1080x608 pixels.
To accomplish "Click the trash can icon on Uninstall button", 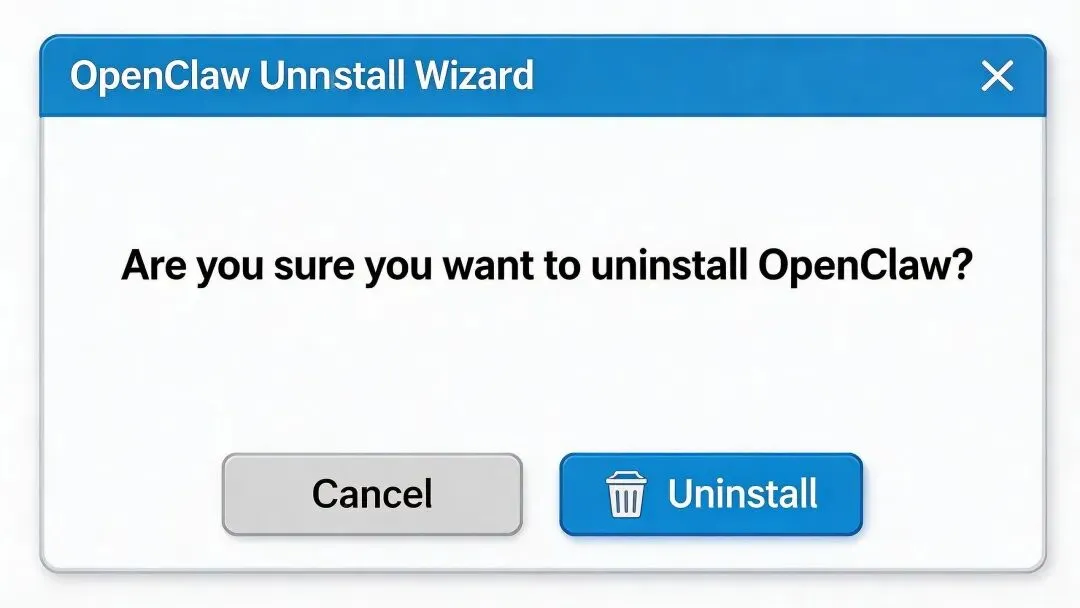I will point(625,494).
